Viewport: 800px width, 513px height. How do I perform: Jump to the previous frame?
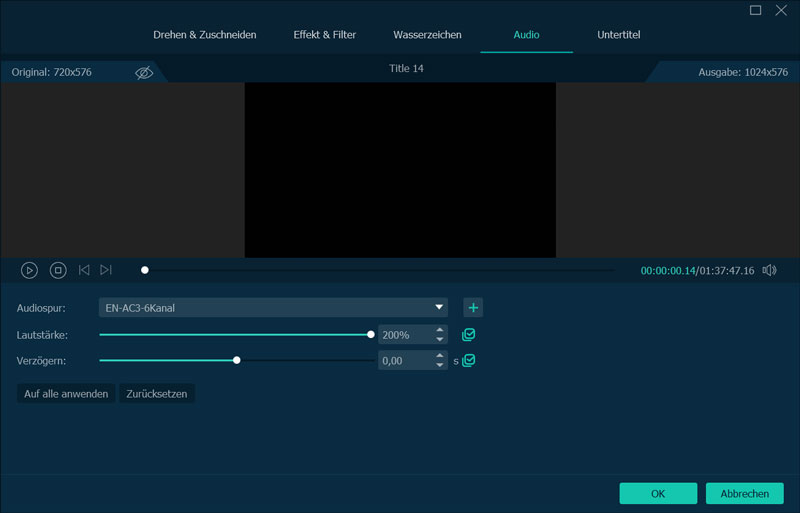click(x=84, y=270)
